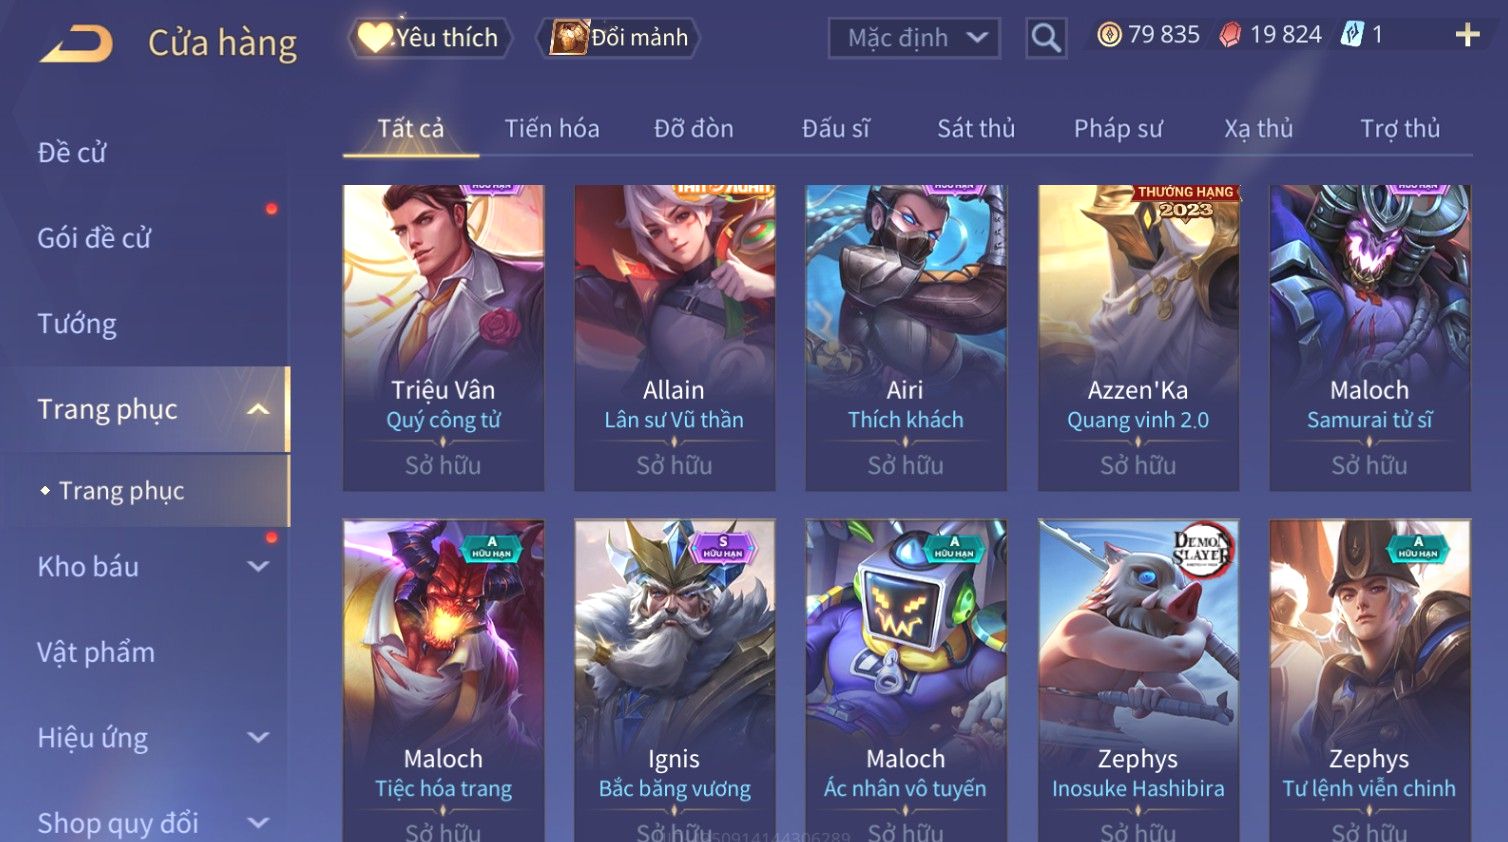Image resolution: width=1508 pixels, height=842 pixels.
Task: Switch to the Sát thủ tab
Action: (x=976, y=128)
